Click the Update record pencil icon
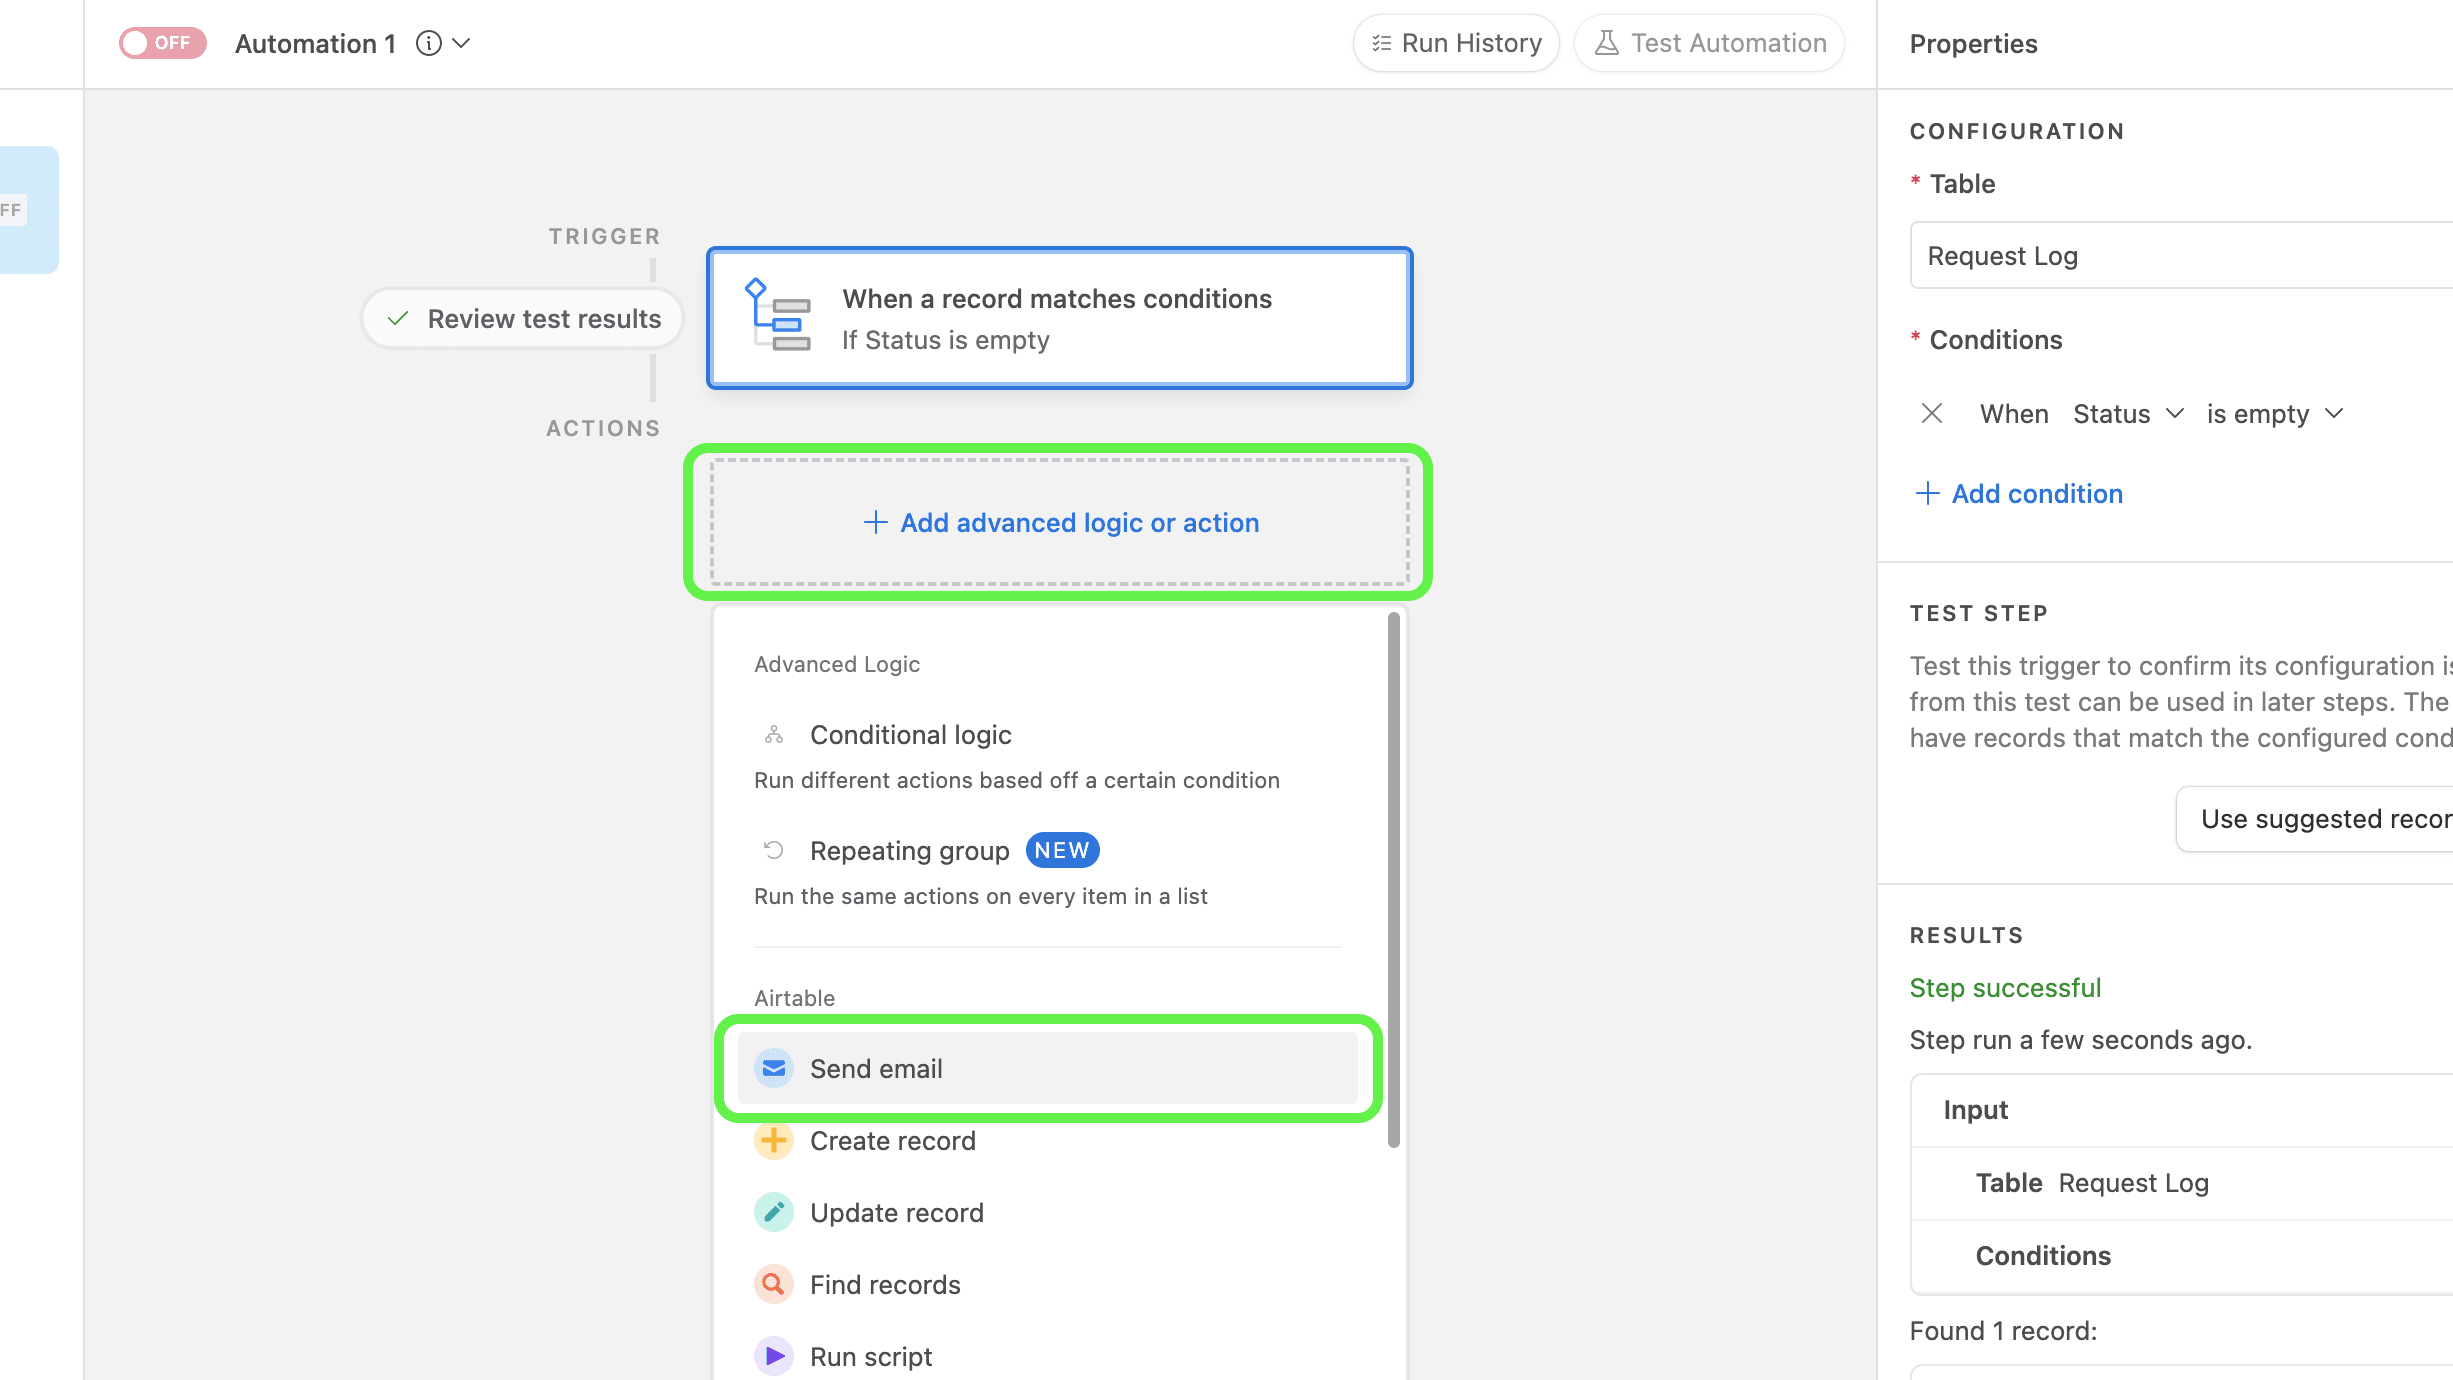 click(773, 1213)
